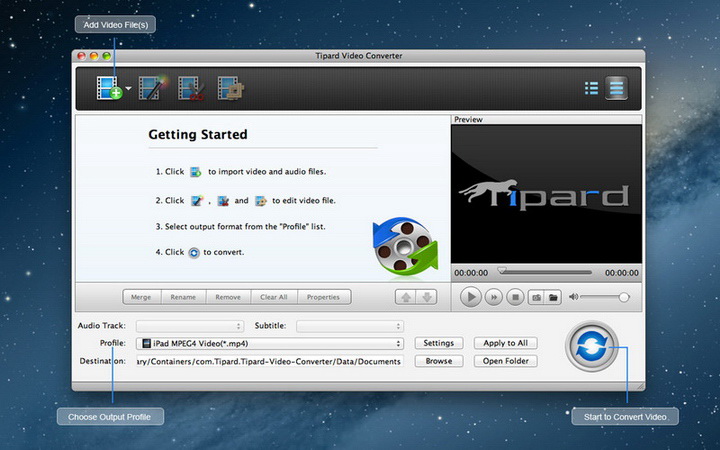This screenshot has height=450, width=720.
Task: Open the 3D/crop video tool icon
Action: (231, 88)
